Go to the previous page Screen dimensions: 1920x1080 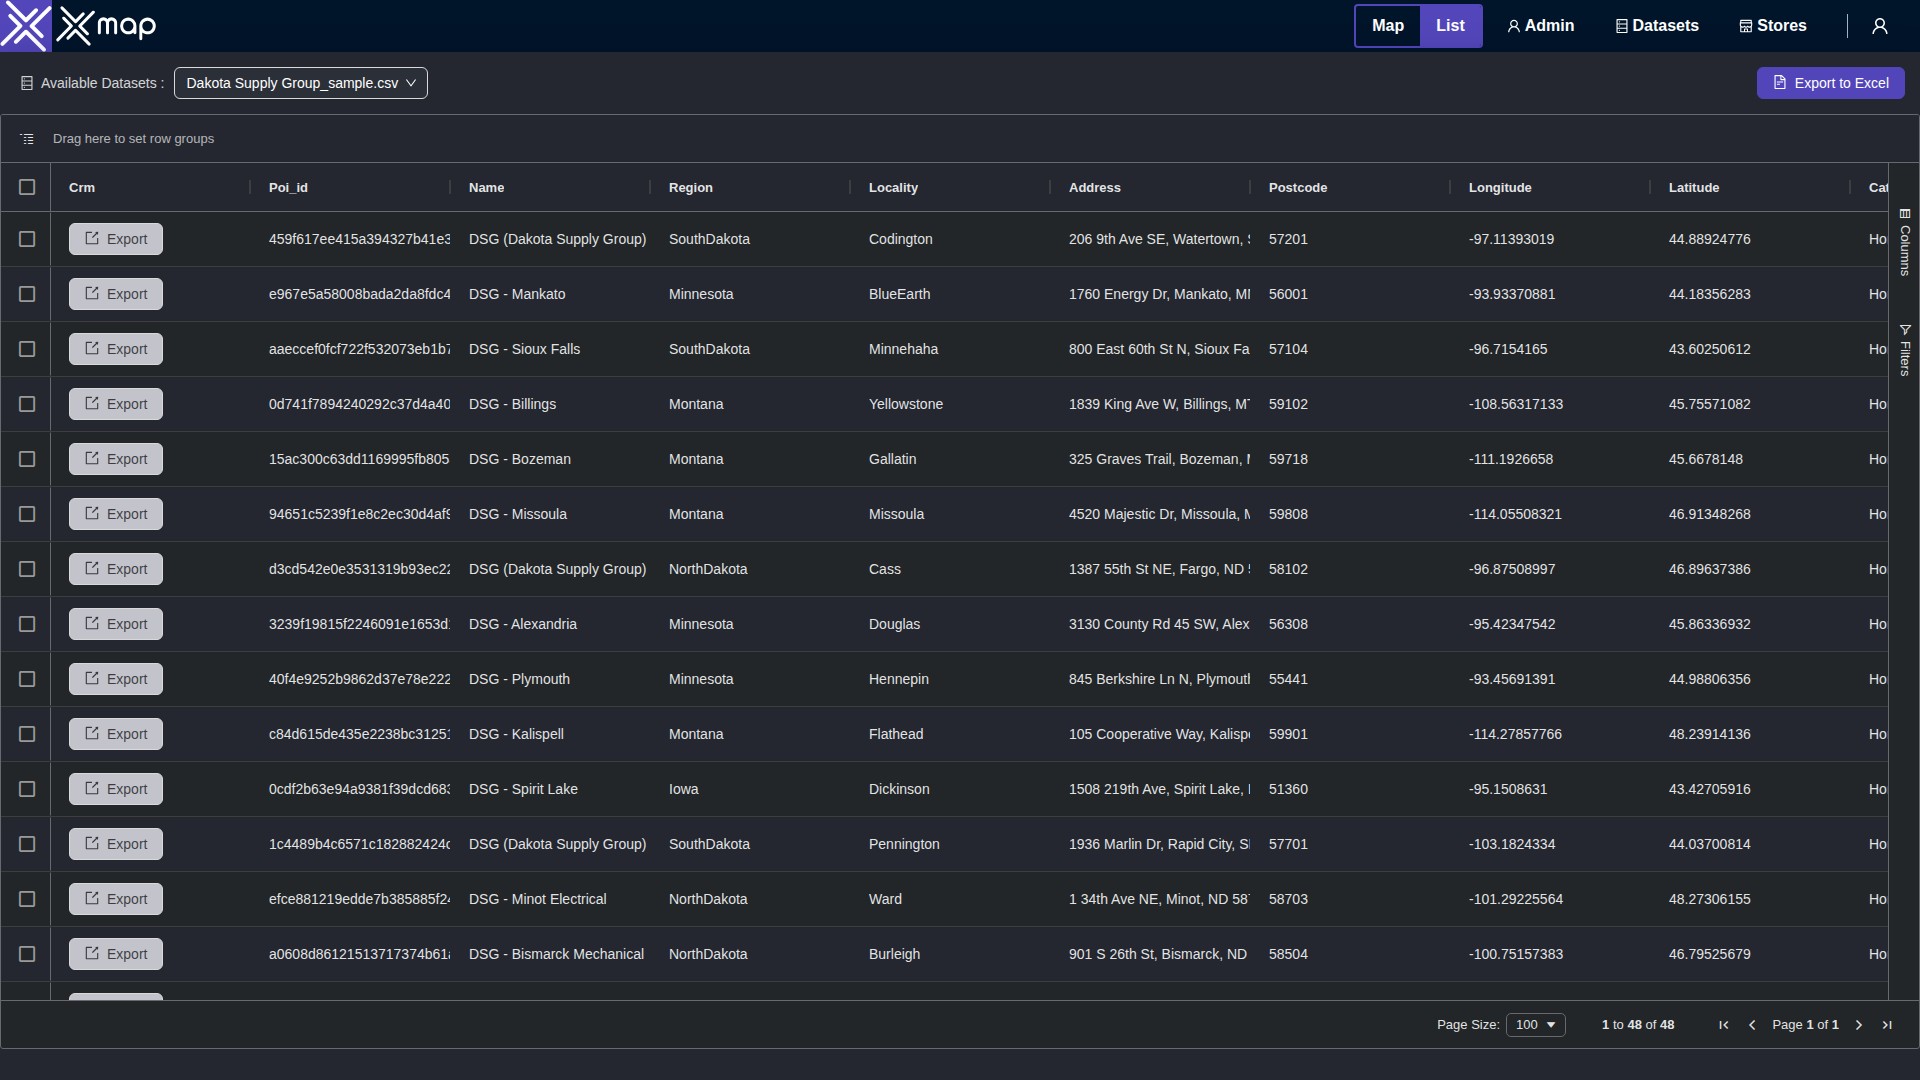tap(1752, 1025)
